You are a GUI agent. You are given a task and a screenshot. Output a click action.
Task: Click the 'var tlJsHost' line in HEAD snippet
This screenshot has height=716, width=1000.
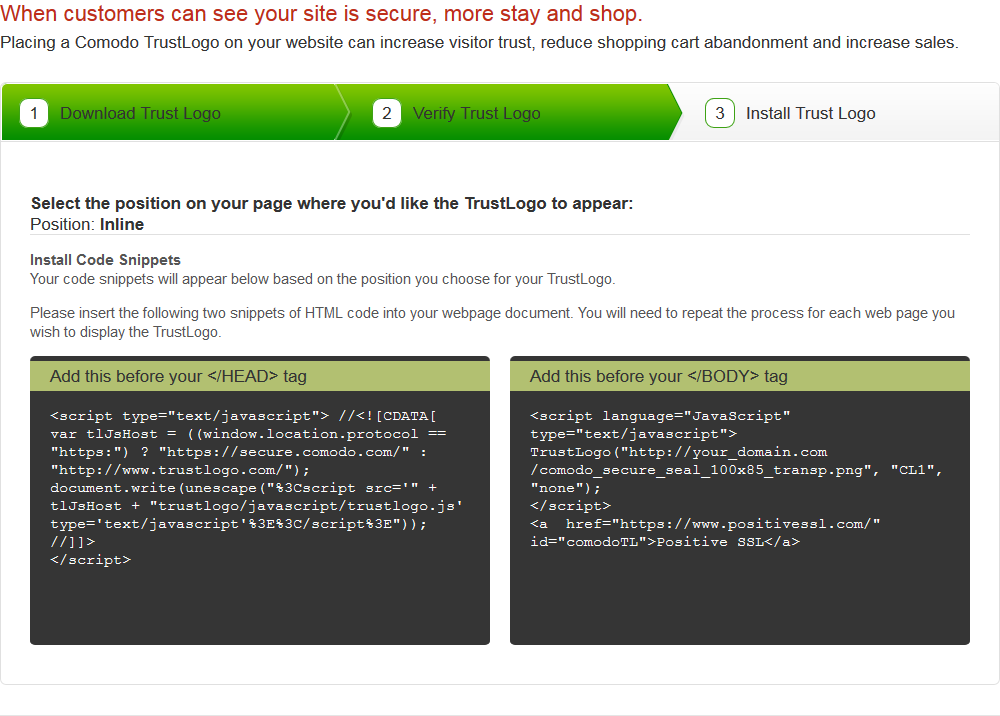point(247,434)
